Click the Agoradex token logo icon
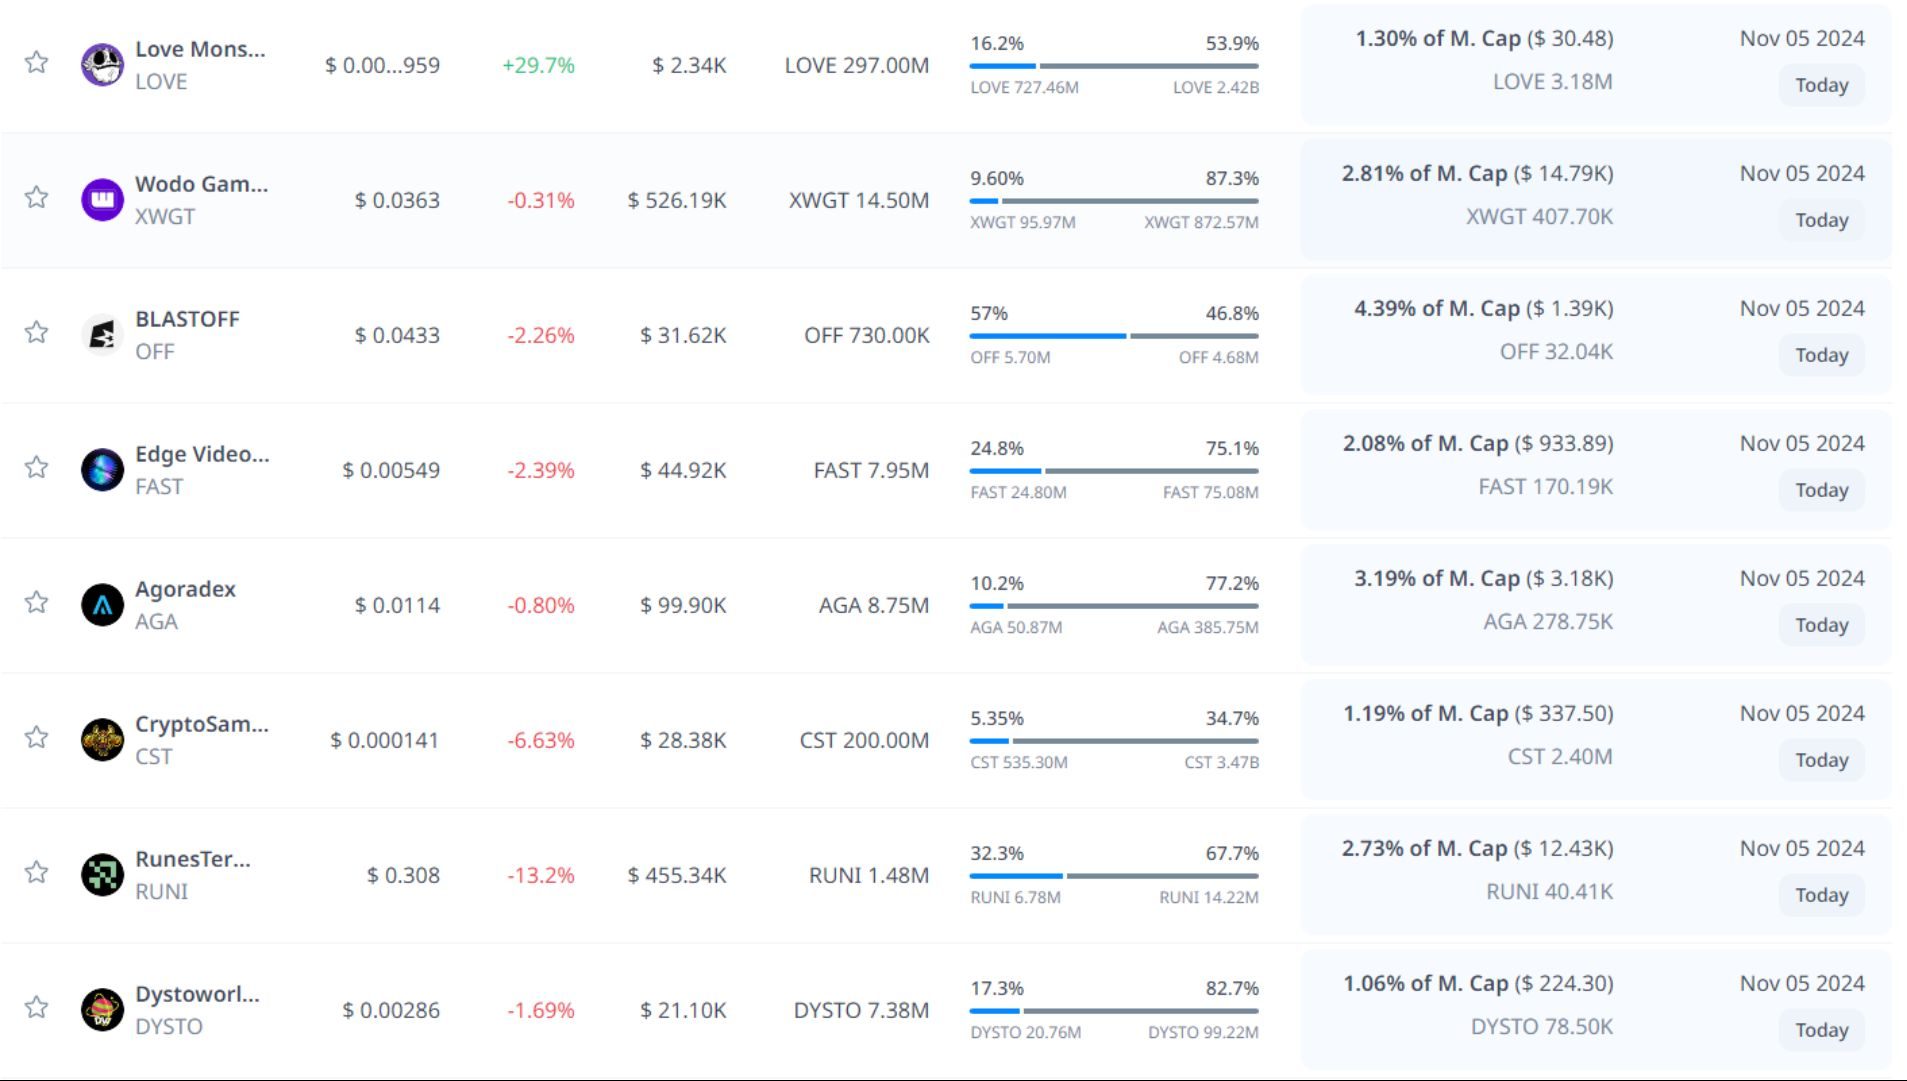This screenshot has width=1907, height=1081. click(102, 605)
